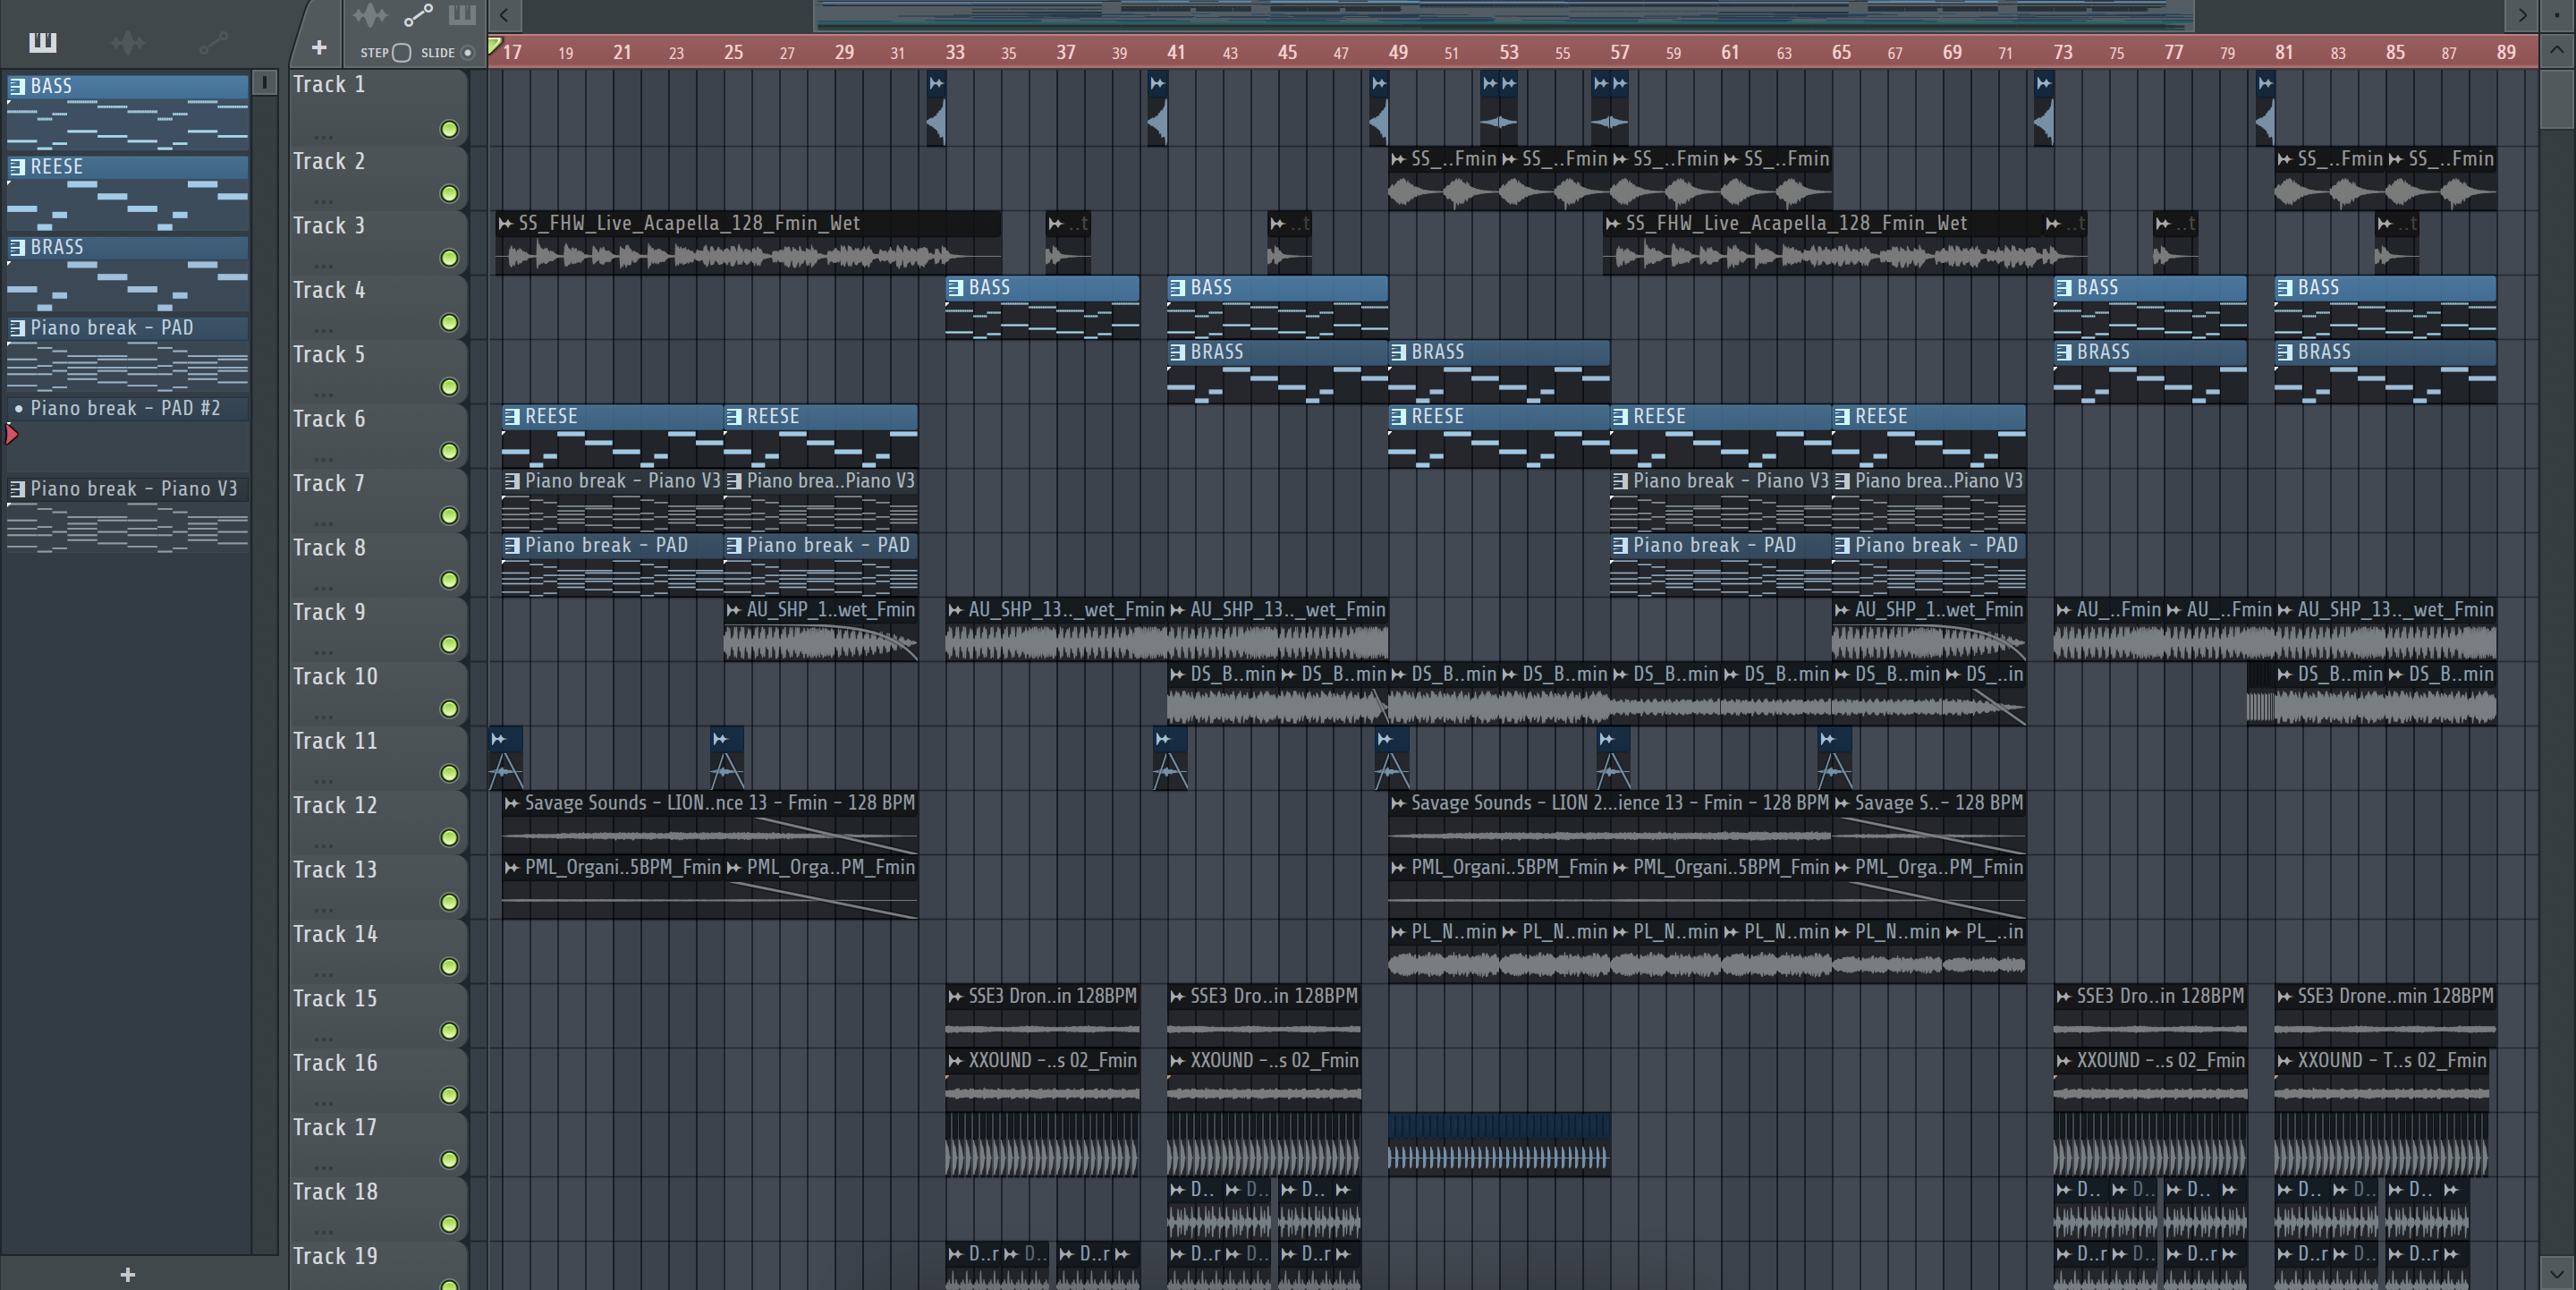2576x1290 pixels.
Task: Select automation clip focus above SLIDE
Action: click(418, 15)
